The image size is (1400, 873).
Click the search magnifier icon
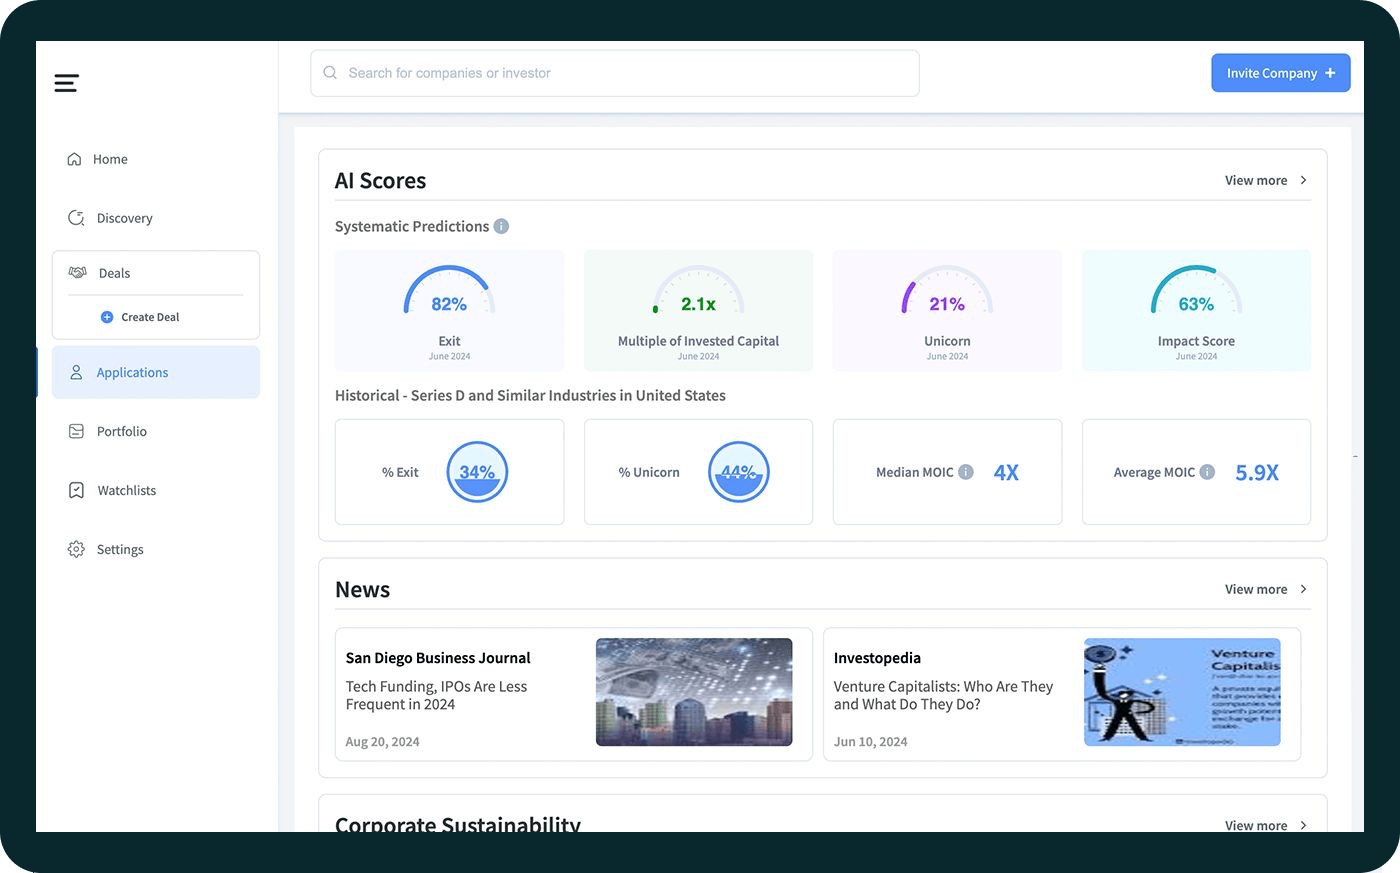click(x=330, y=73)
